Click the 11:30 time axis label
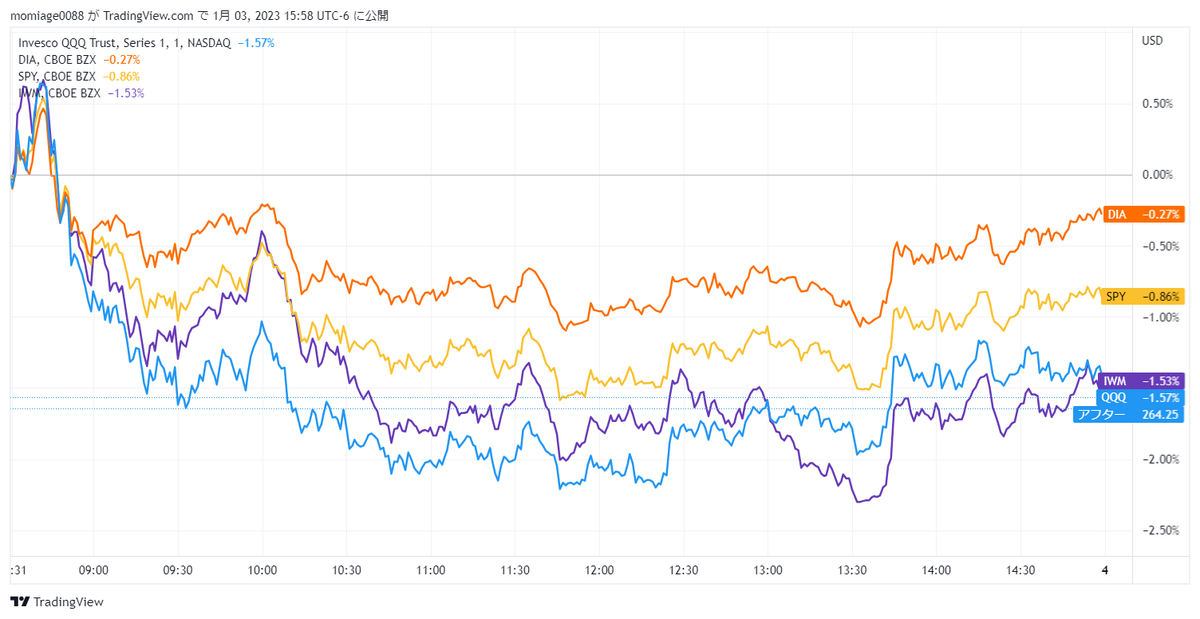 (514, 570)
